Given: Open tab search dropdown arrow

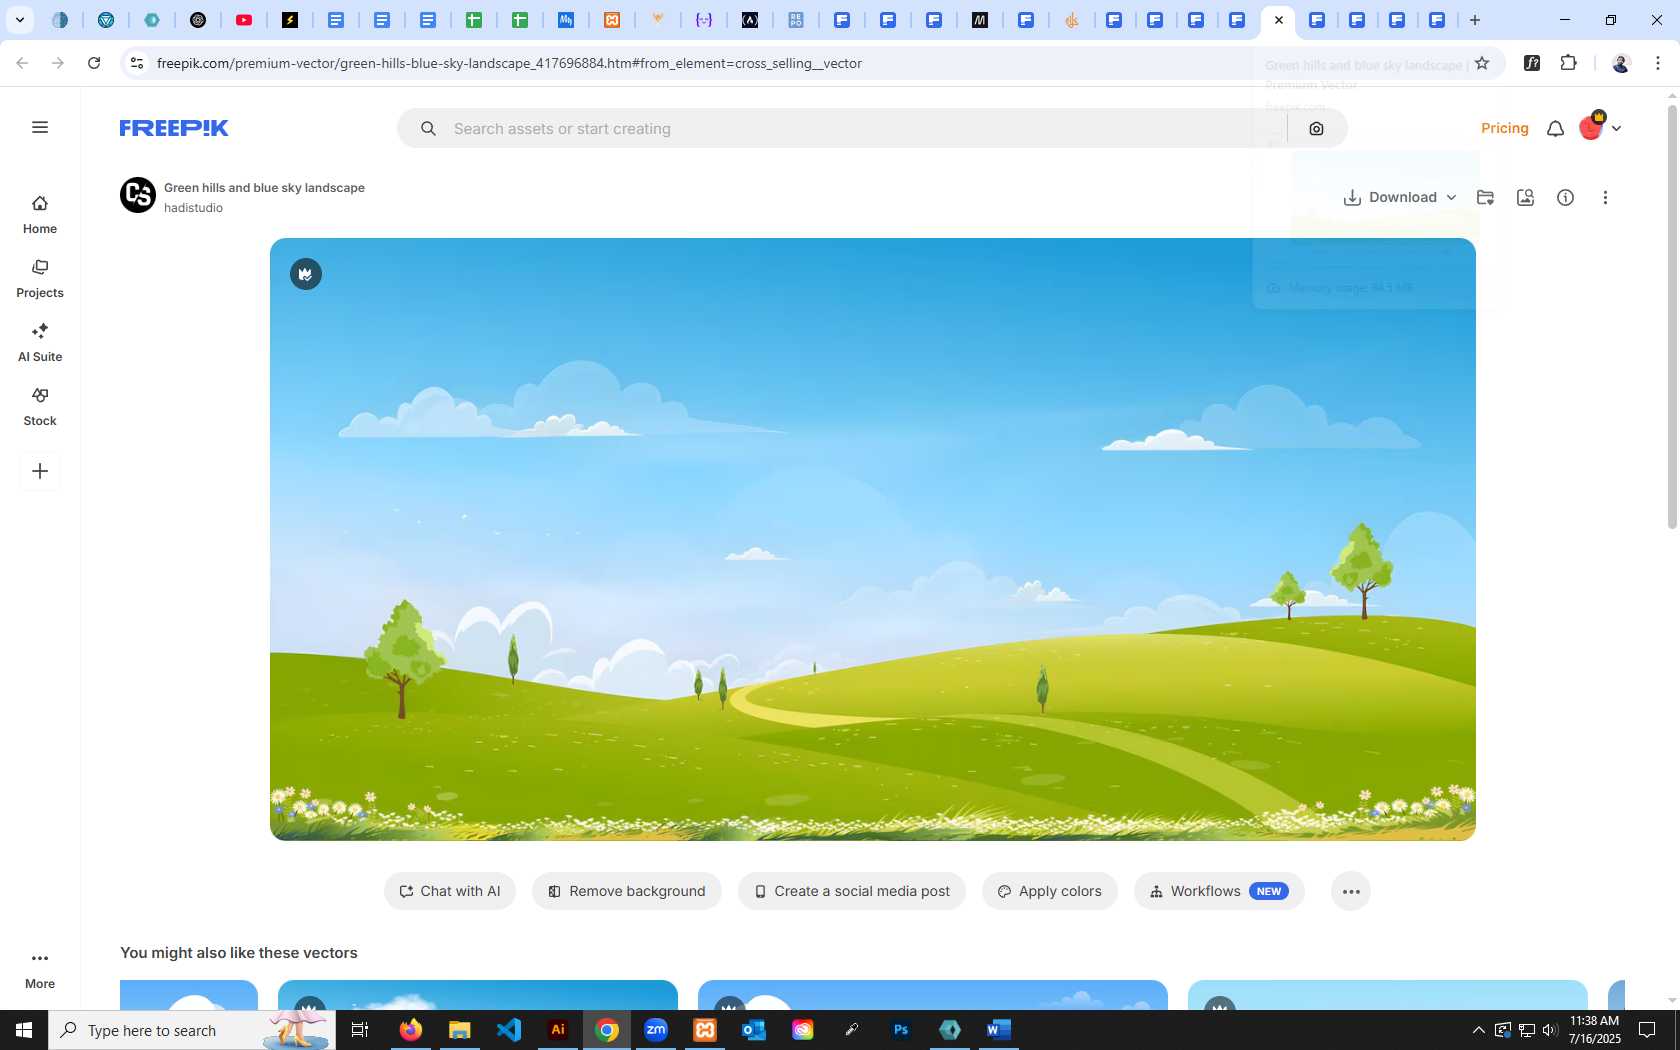Looking at the screenshot, I should pos(19,20).
